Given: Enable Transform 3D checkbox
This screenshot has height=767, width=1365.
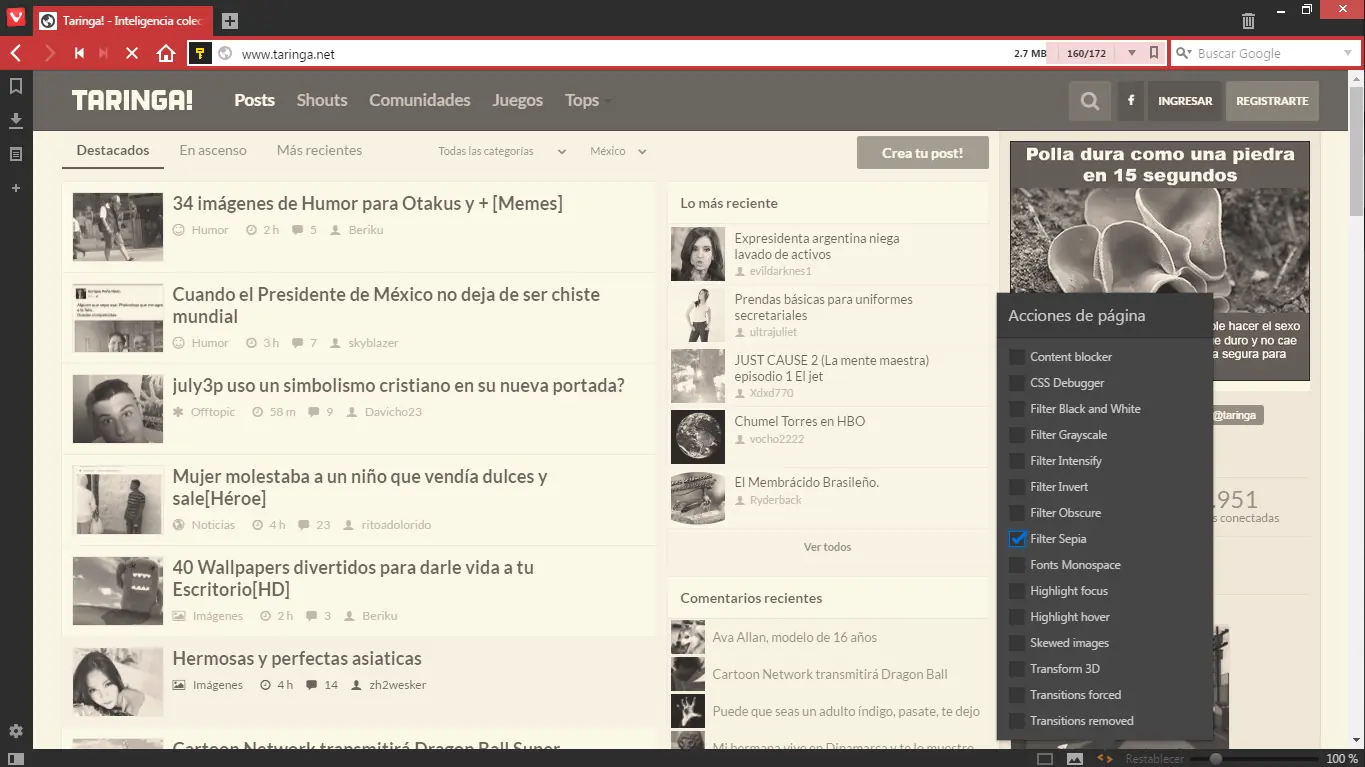Looking at the screenshot, I should [x=1017, y=669].
